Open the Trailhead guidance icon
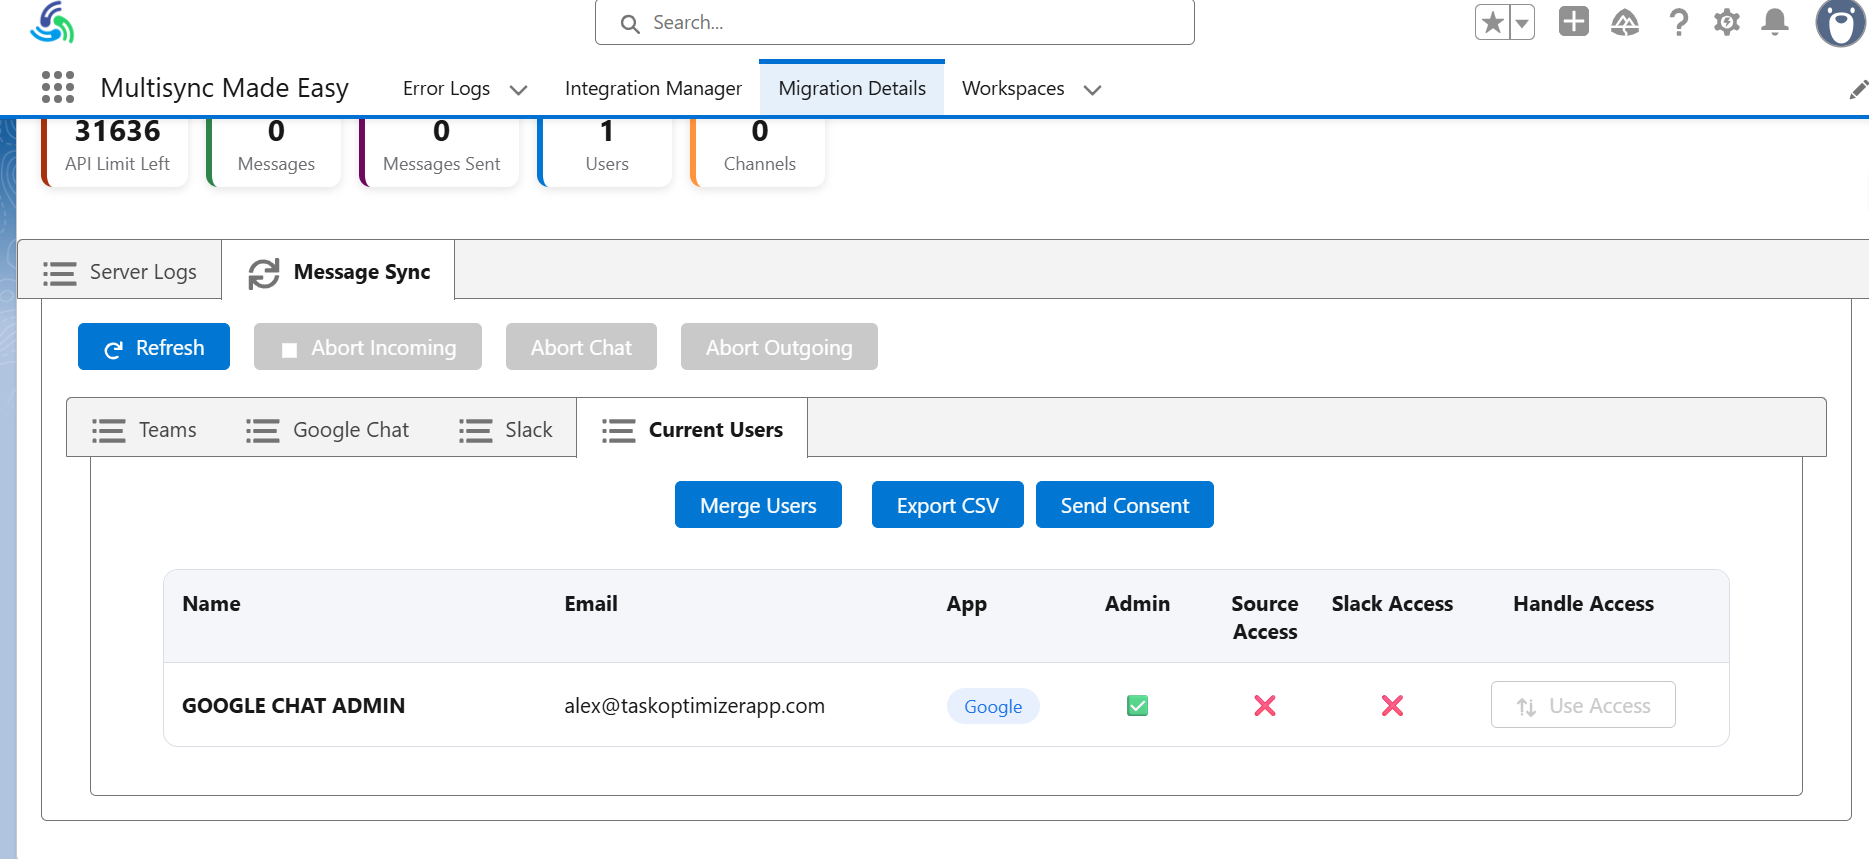This screenshot has height=859, width=1869. click(x=1625, y=22)
